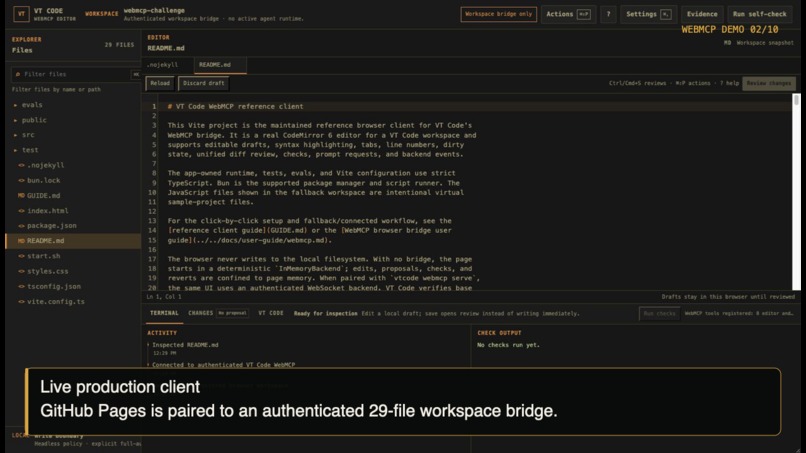Click the start.sh file code icon
The image size is (806, 453).
click(x=22, y=256)
